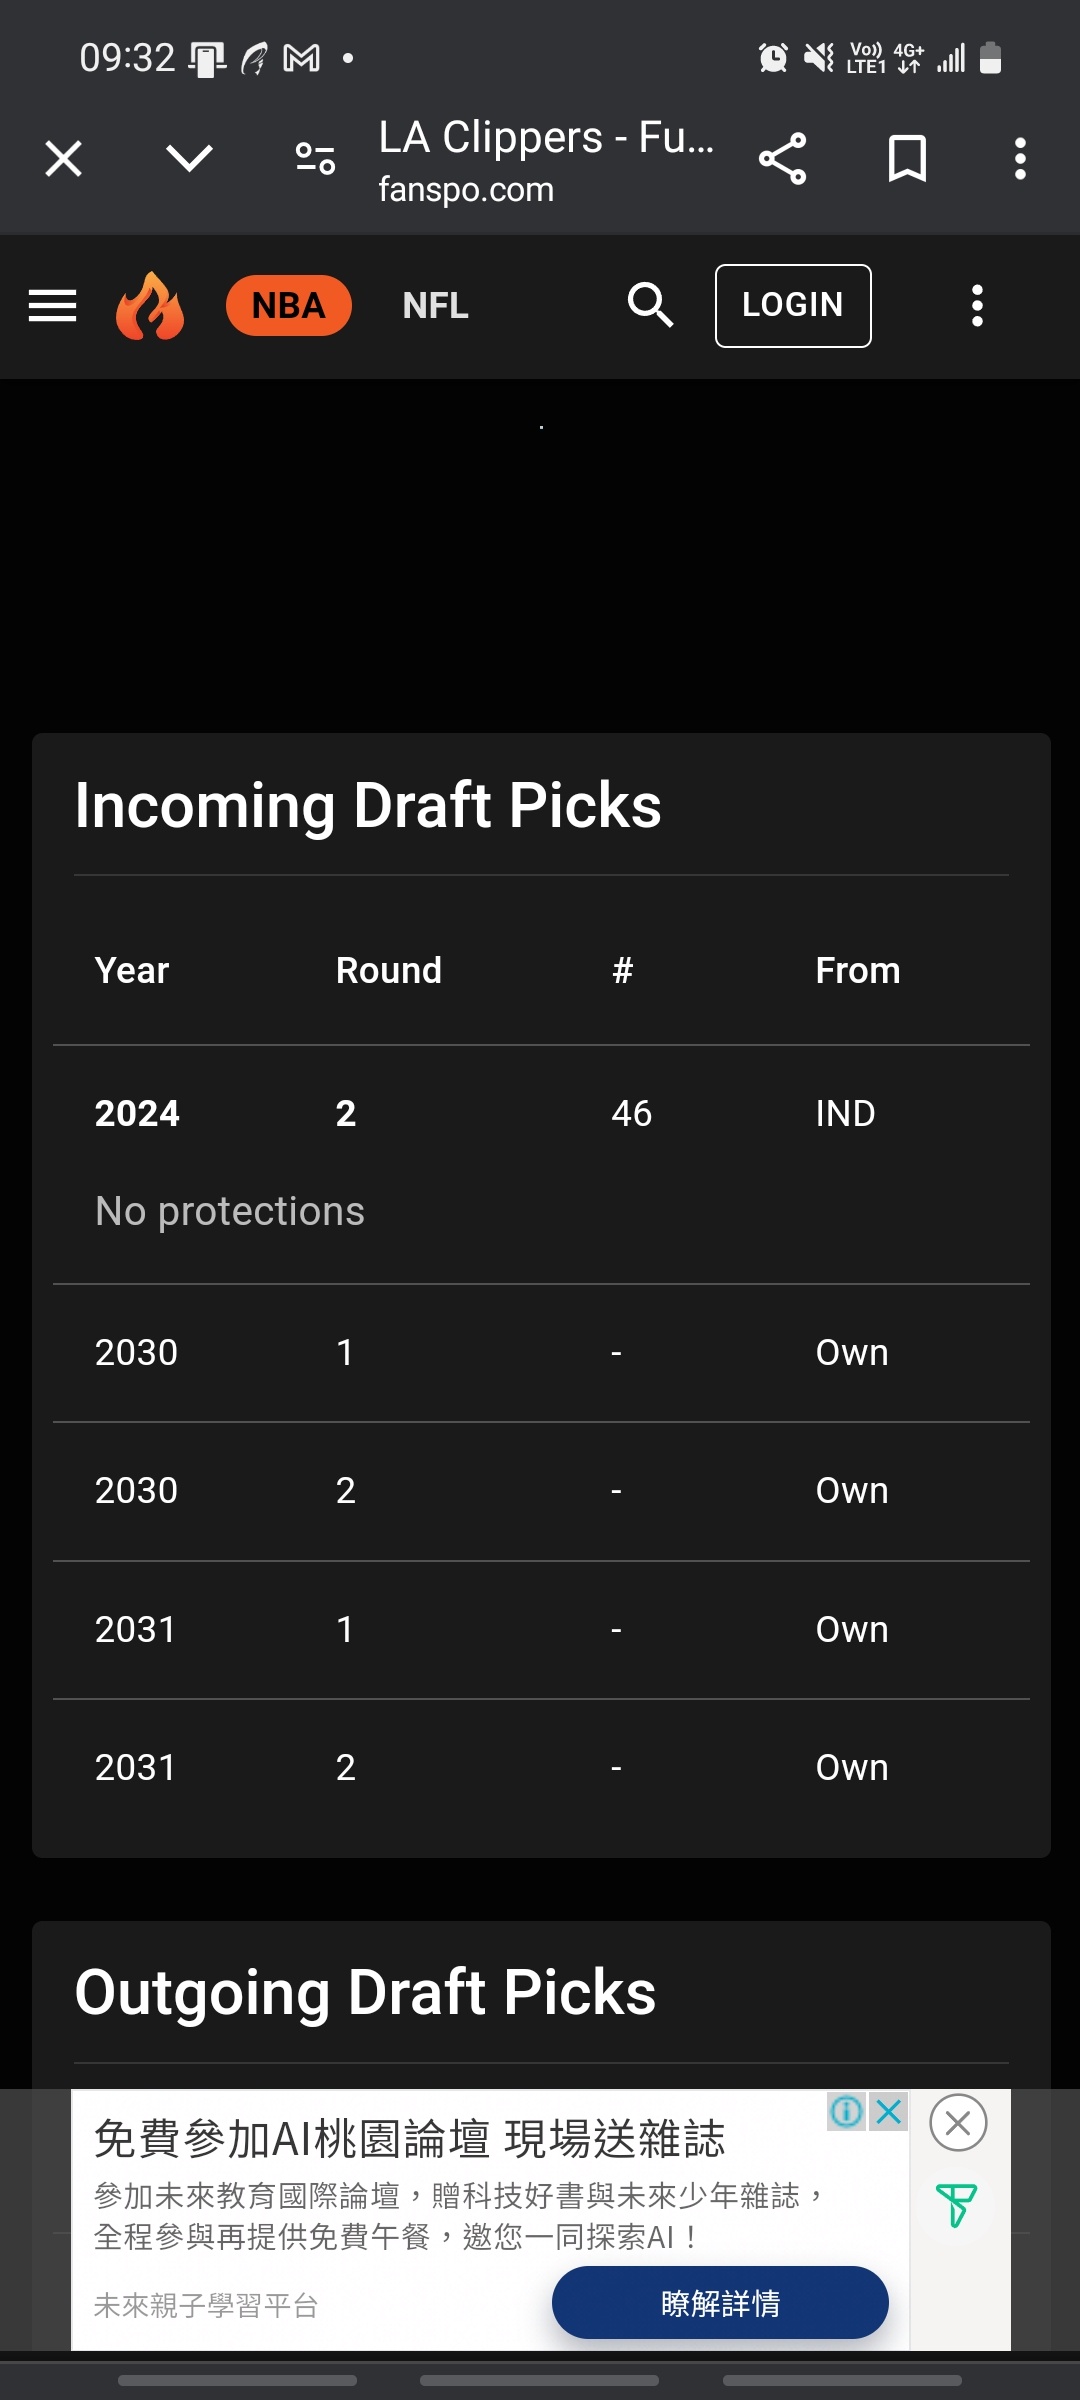Bookmark this fanspo page
Screen dimensions: 1080x2400
pos(907,158)
